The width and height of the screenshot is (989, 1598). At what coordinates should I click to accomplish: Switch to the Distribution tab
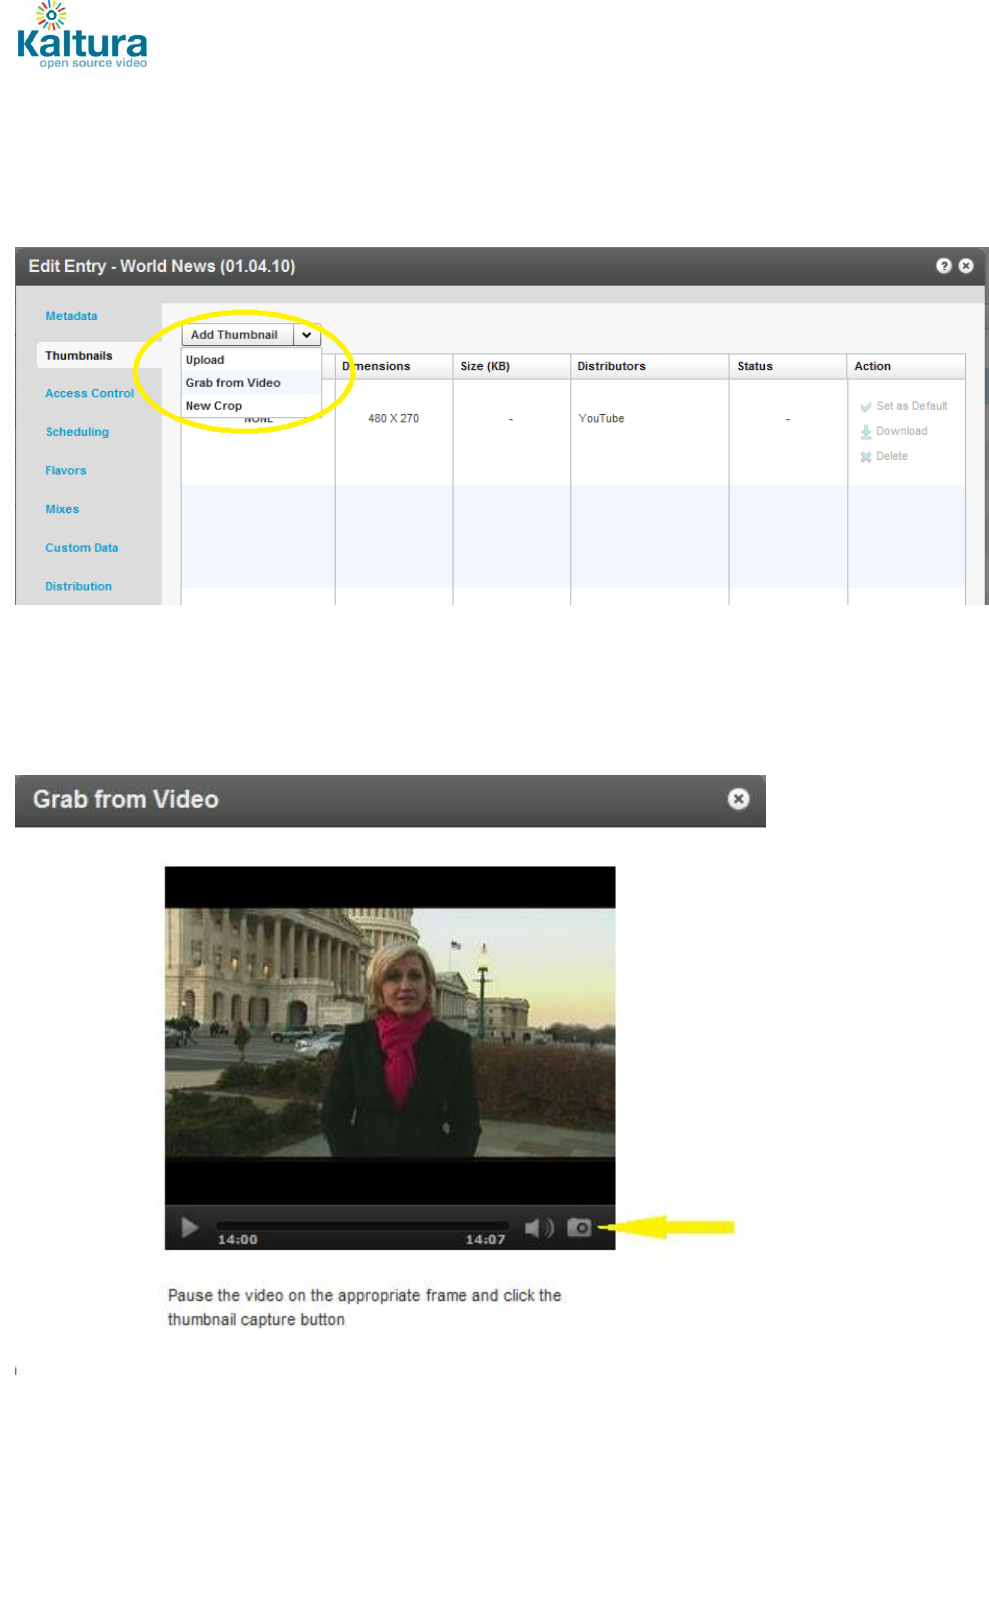click(x=78, y=587)
